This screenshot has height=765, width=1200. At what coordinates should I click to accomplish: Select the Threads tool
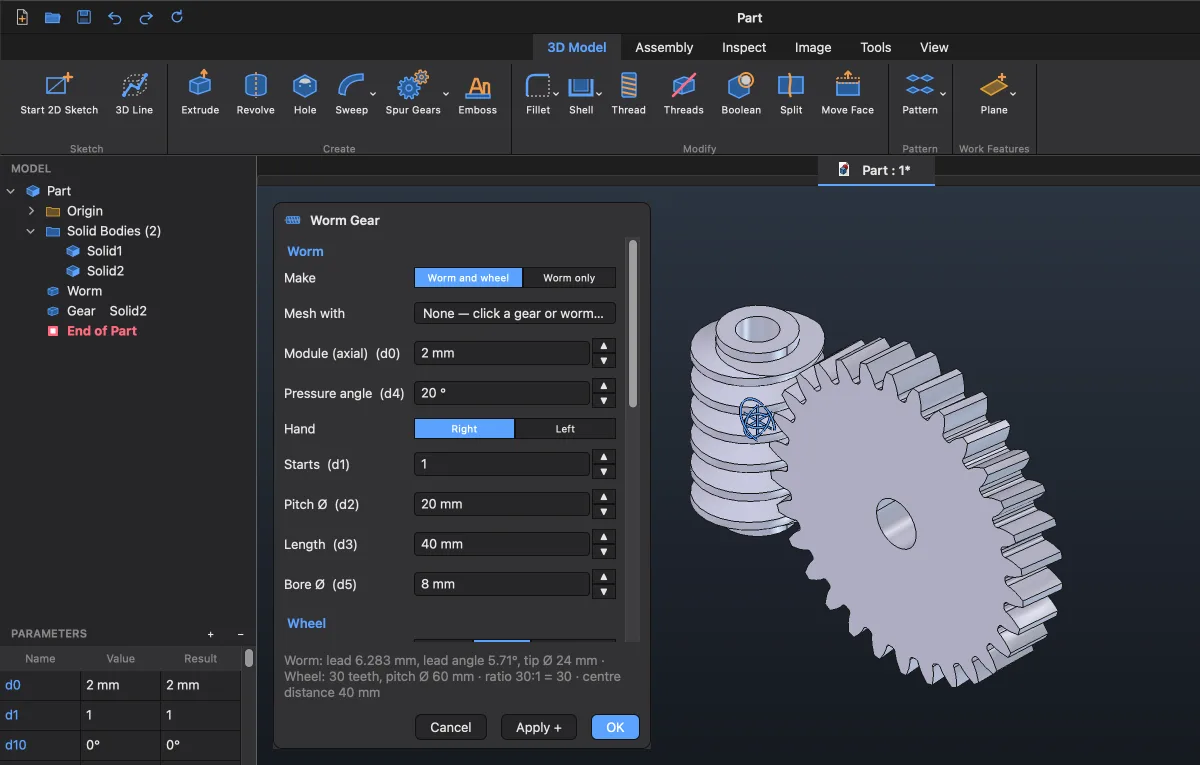coord(684,94)
